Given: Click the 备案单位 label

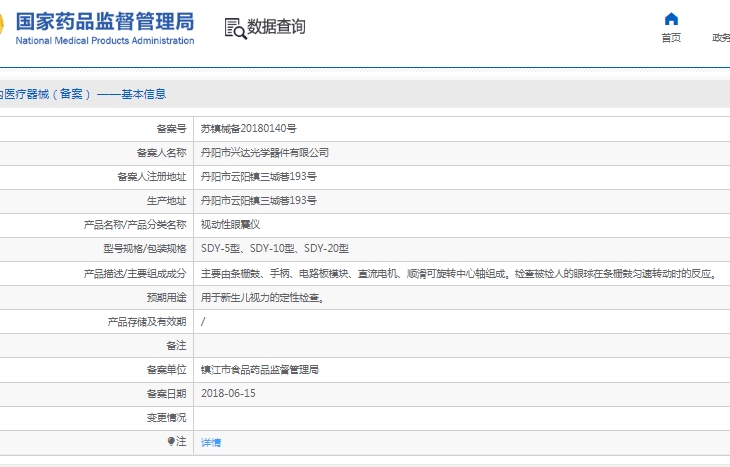Looking at the screenshot, I should click(x=167, y=370).
